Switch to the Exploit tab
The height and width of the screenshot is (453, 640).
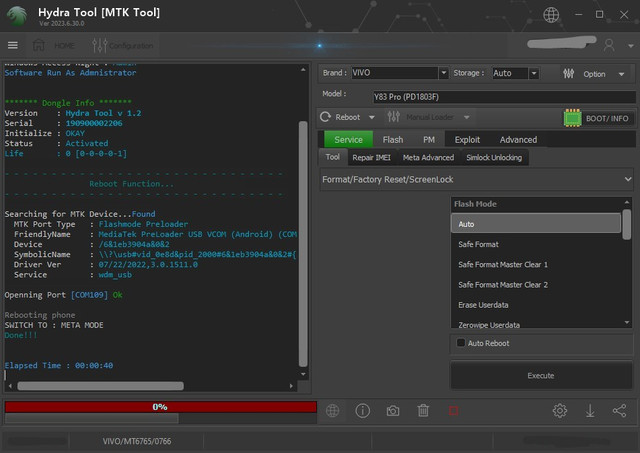tap(467, 140)
